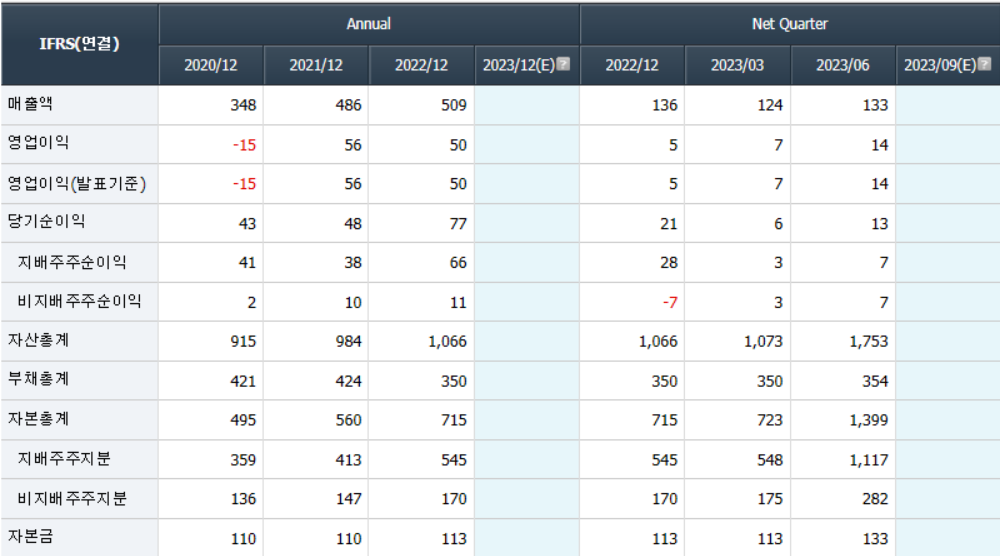Click 지배주주순이익 quarterly value 28
The width and height of the screenshot is (1000, 556).
click(x=668, y=263)
